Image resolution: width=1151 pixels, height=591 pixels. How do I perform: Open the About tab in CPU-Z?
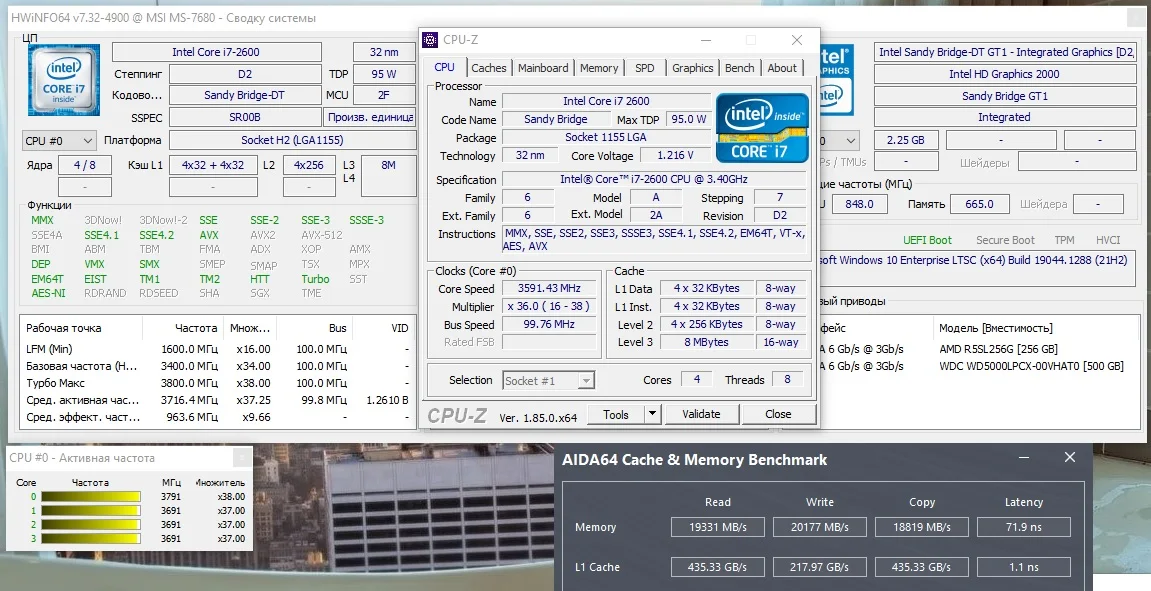click(782, 68)
